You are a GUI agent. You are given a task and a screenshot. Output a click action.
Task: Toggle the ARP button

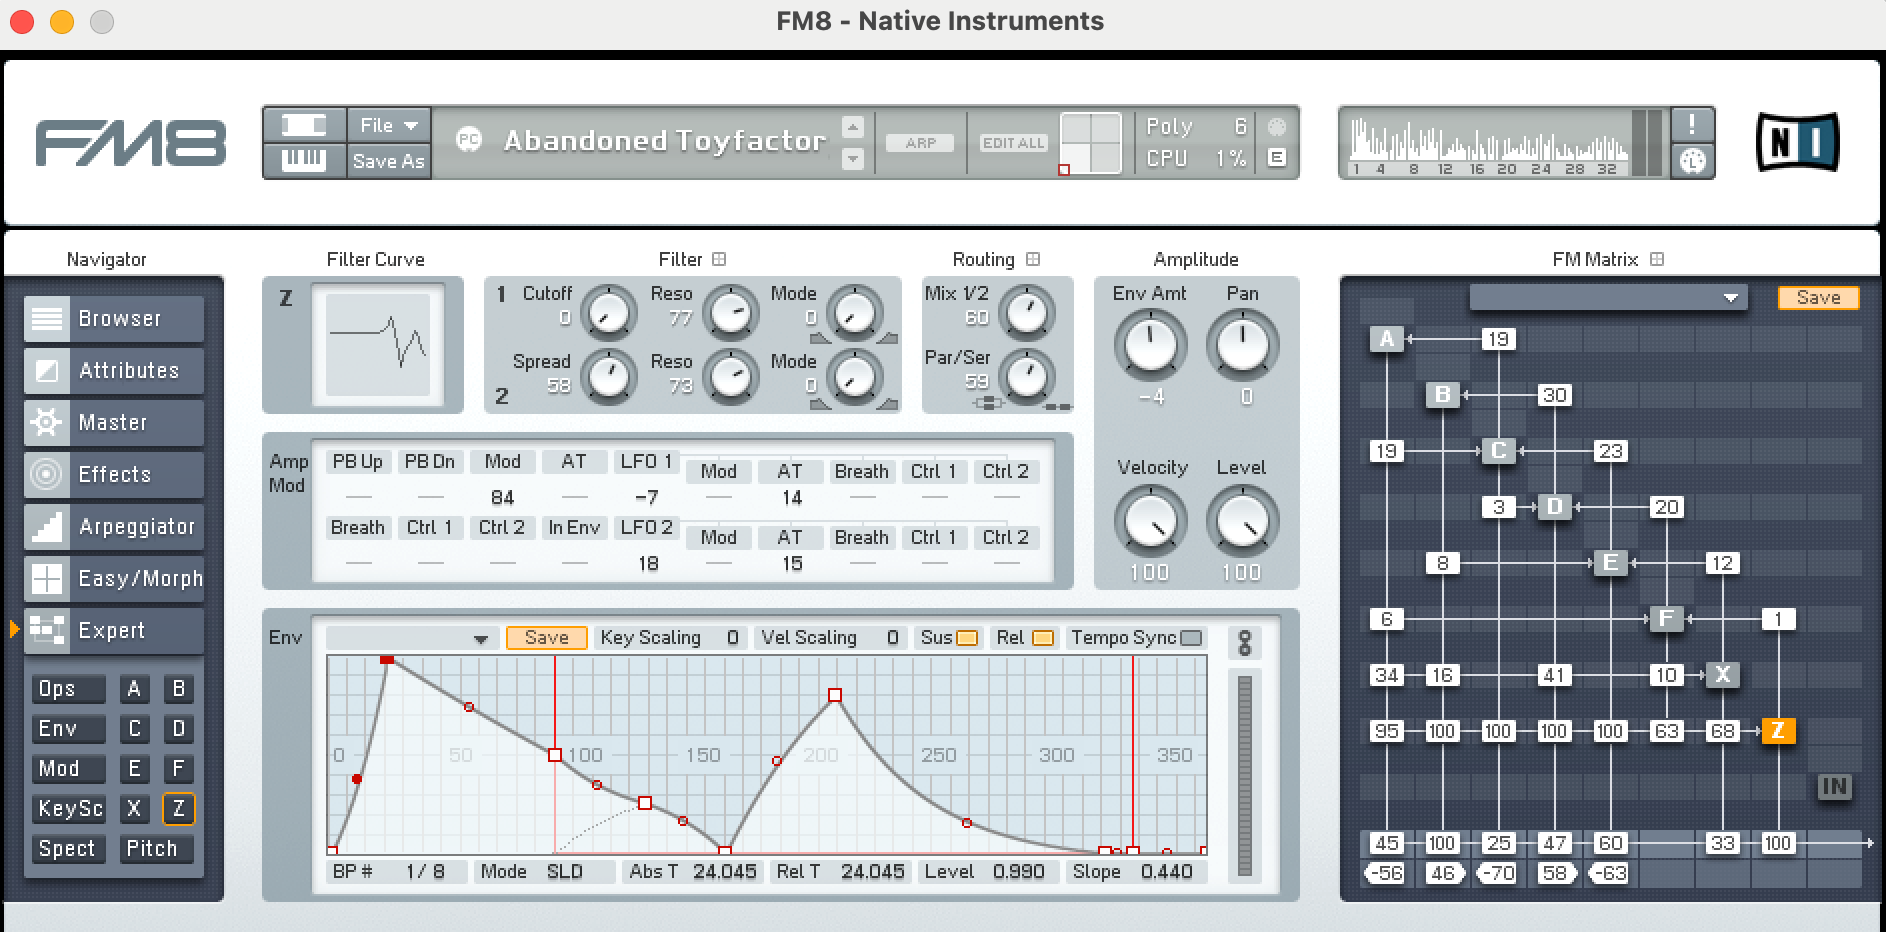pyautogui.click(x=920, y=143)
